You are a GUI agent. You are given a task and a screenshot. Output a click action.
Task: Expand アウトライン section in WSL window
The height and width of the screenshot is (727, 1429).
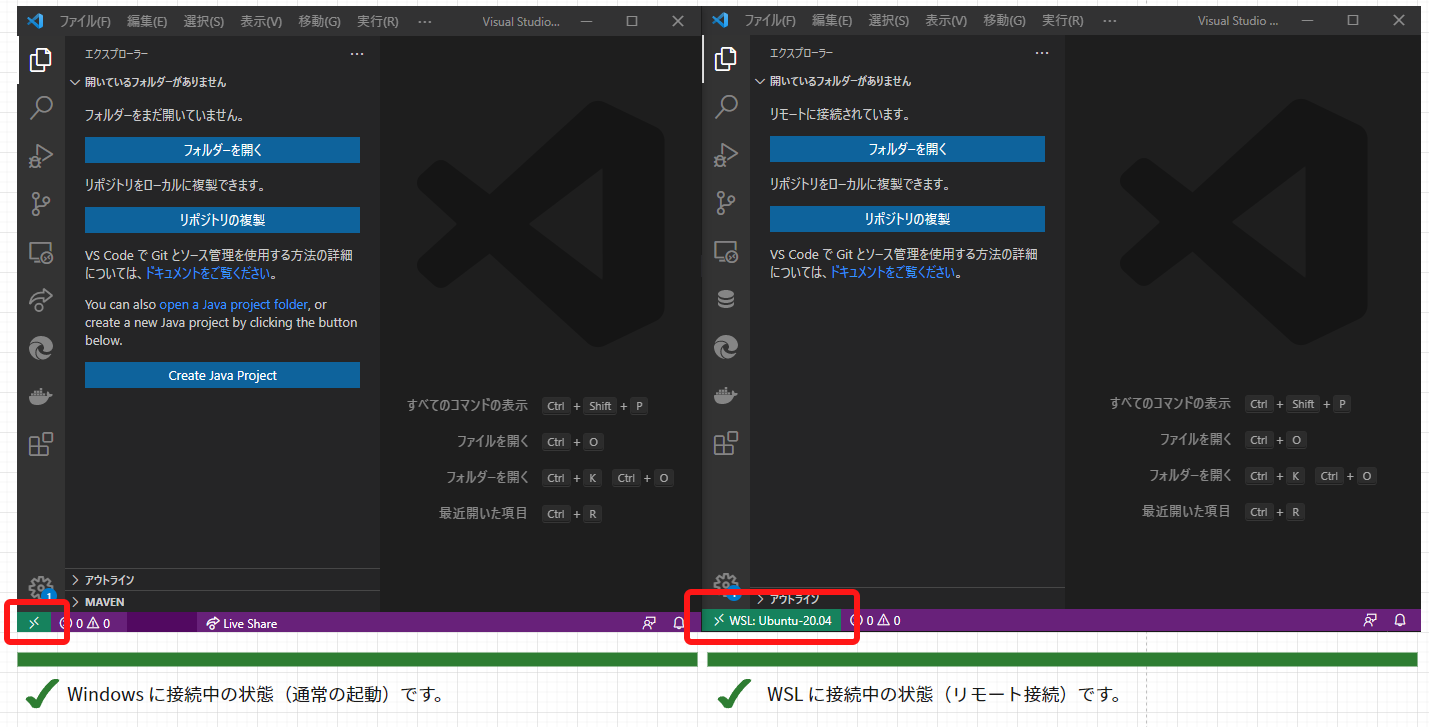pyautogui.click(x=907, y=599)
